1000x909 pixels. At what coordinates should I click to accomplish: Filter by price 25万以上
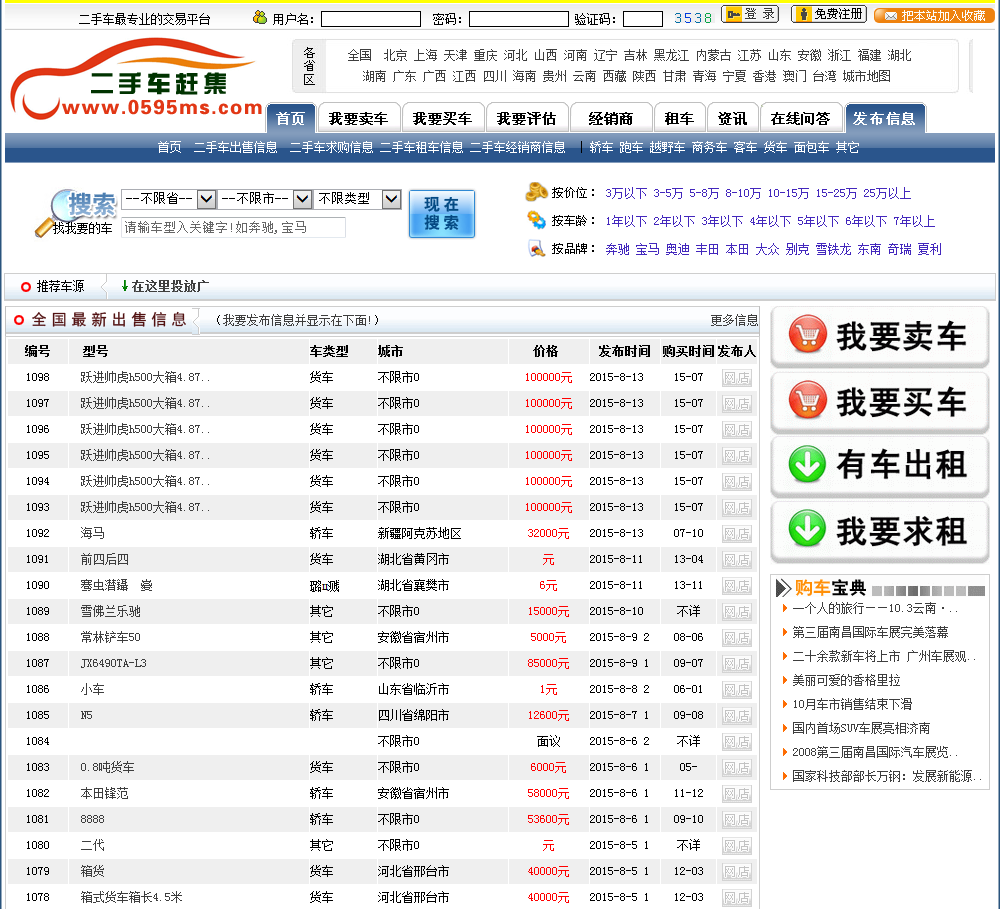tap(887, 193)
